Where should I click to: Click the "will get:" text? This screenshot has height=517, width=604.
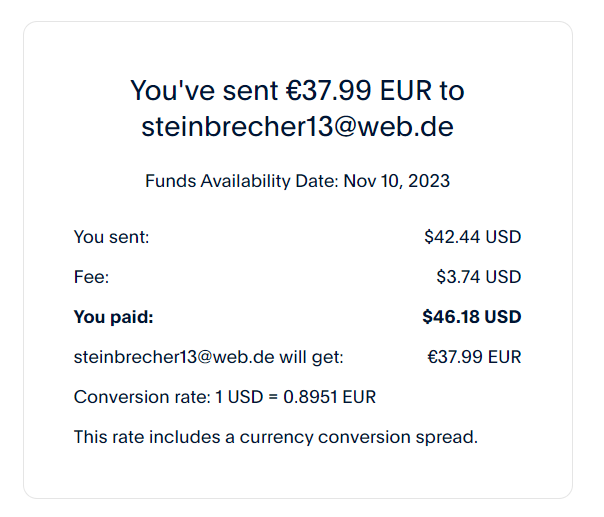(311, 357)
